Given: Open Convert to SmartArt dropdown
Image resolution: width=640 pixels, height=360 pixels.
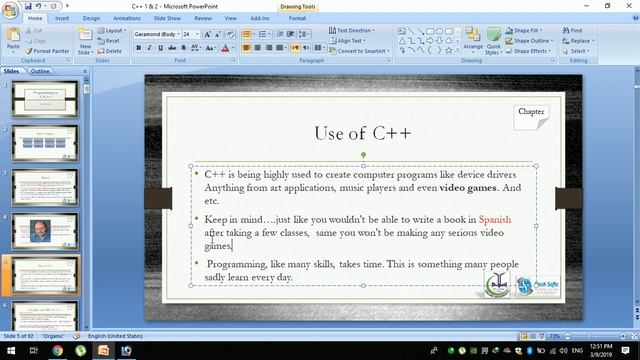Looking at the screenshot, I should 359,51.
